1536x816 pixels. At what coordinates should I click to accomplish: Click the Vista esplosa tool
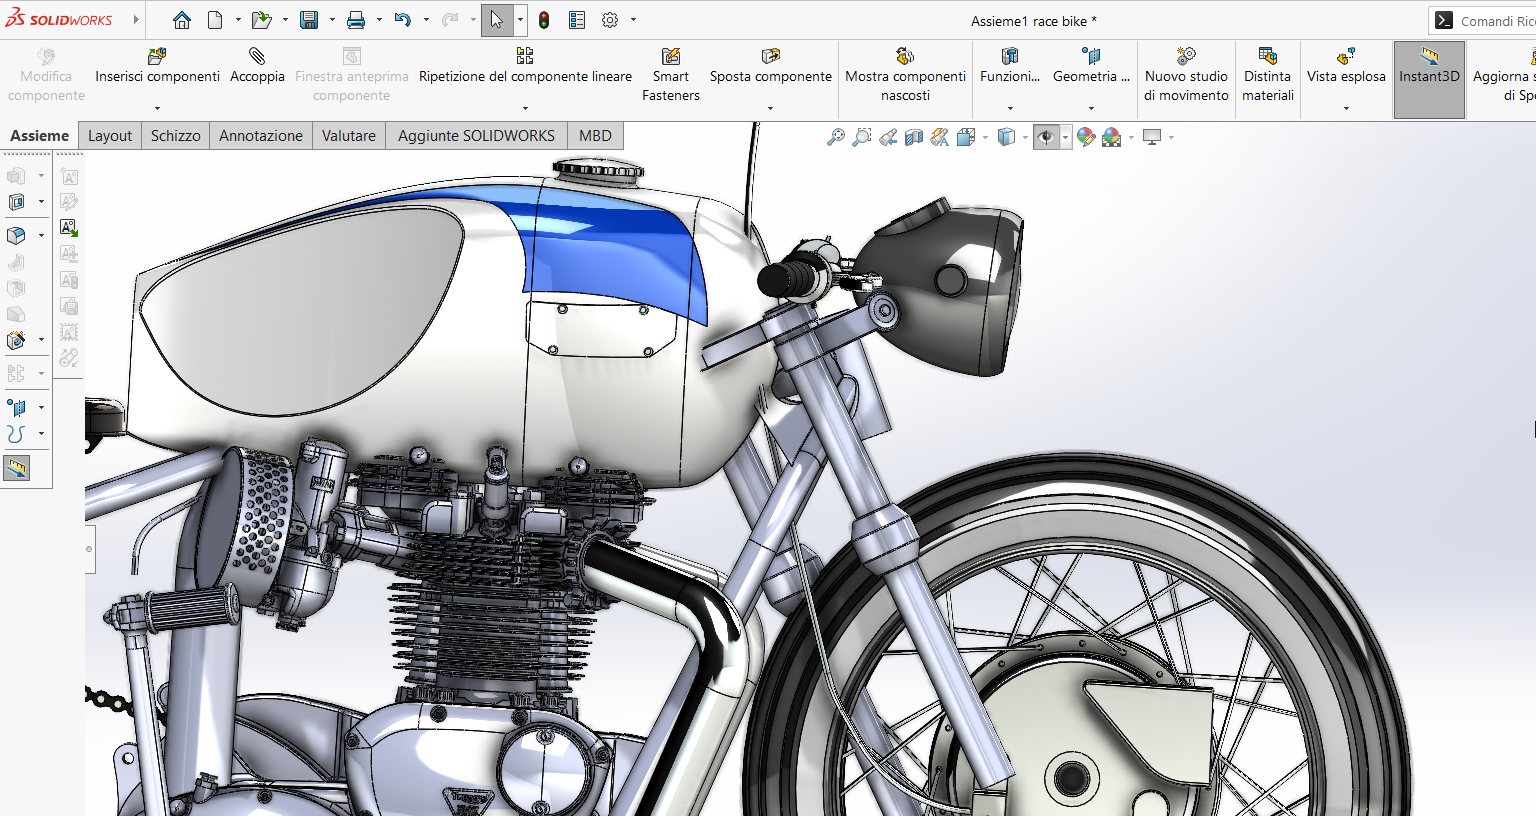1346,66
